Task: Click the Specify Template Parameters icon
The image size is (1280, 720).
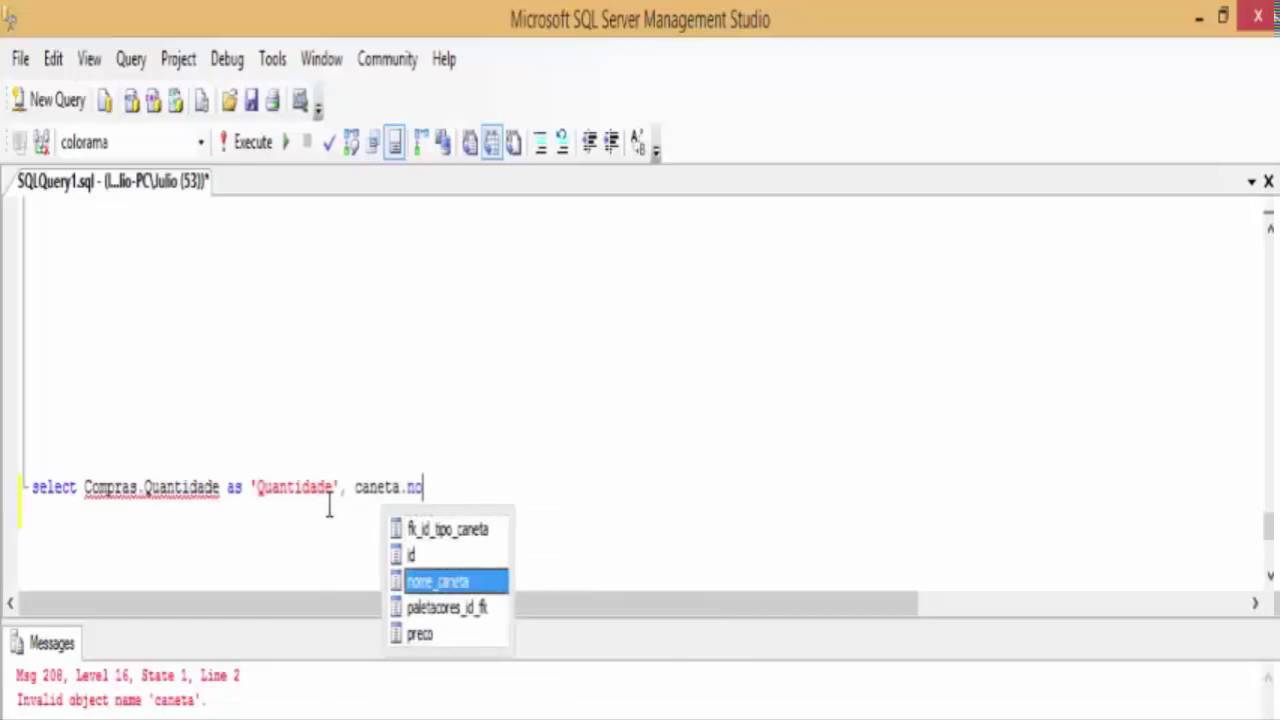Action: coord(637,142)
